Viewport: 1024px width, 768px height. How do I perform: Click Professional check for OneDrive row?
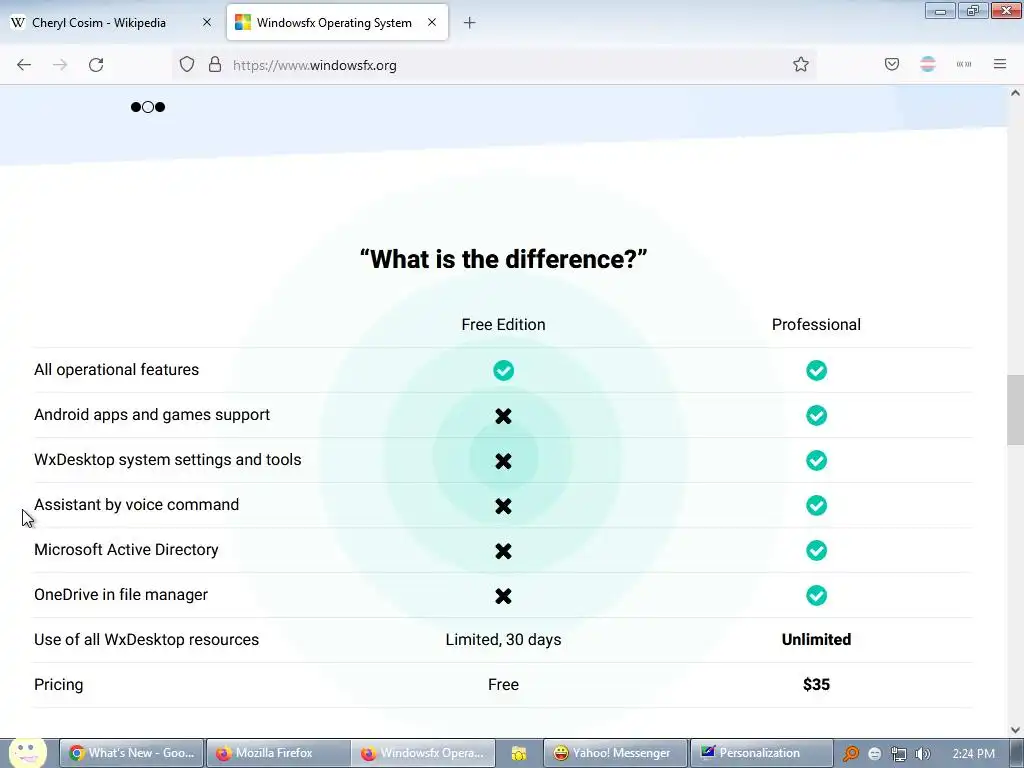point(816,596)
